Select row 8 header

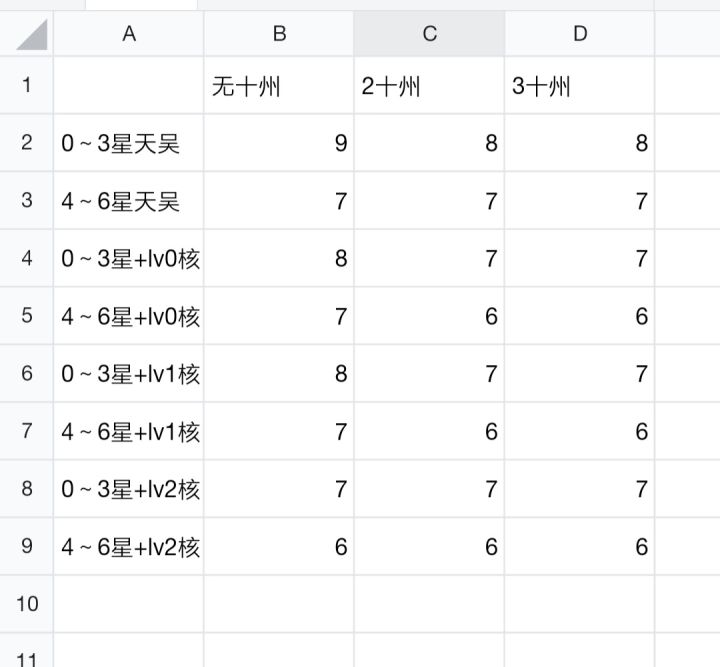[27, 489]
